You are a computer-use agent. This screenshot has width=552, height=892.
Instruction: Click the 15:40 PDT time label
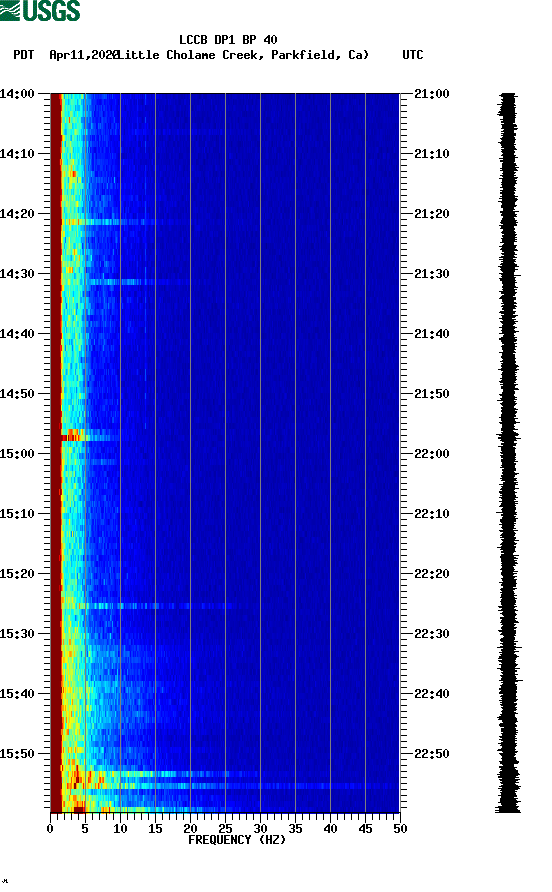pos(18,694)
